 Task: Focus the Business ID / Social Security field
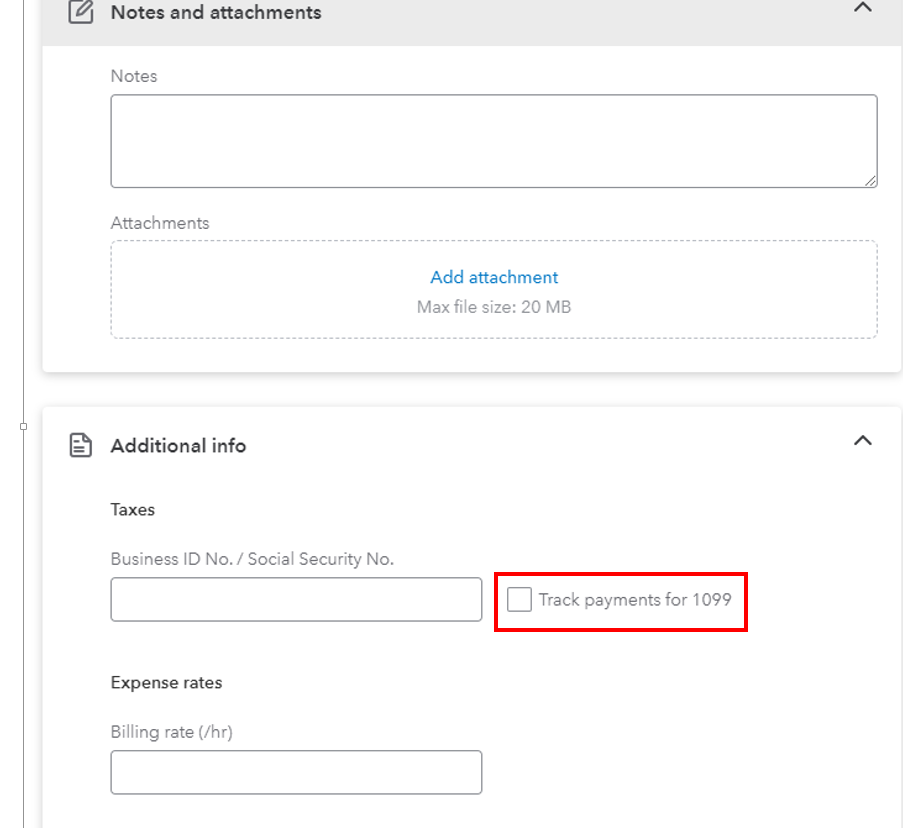tap(296, 599)
